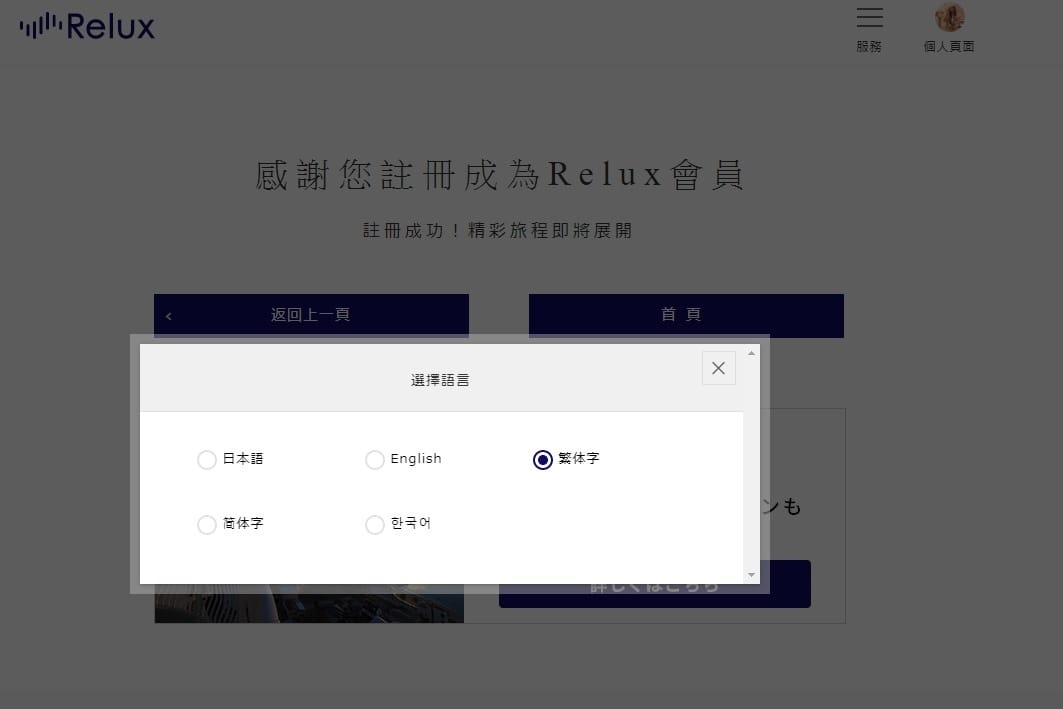Choose the English radio button
Image resolution: width=1063 pixels, height=709 pixels.
click(375, 460)
